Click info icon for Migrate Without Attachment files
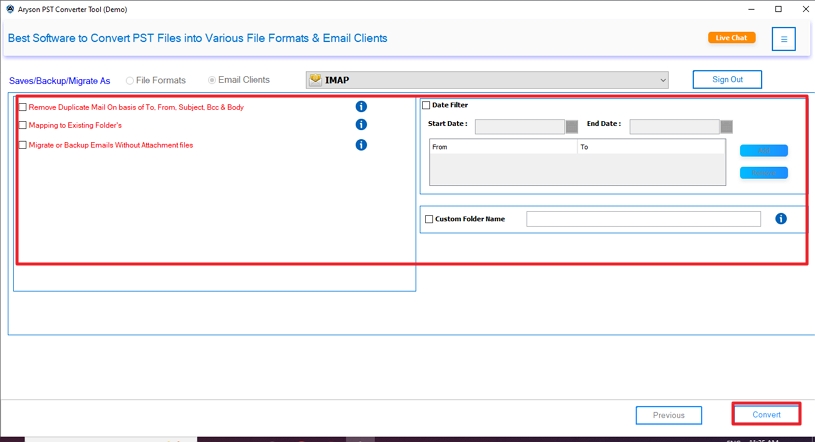 coord(361,145)
